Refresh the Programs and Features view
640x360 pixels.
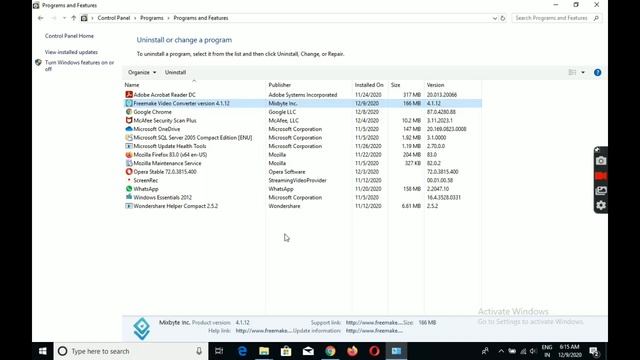(x=503, y=18)
